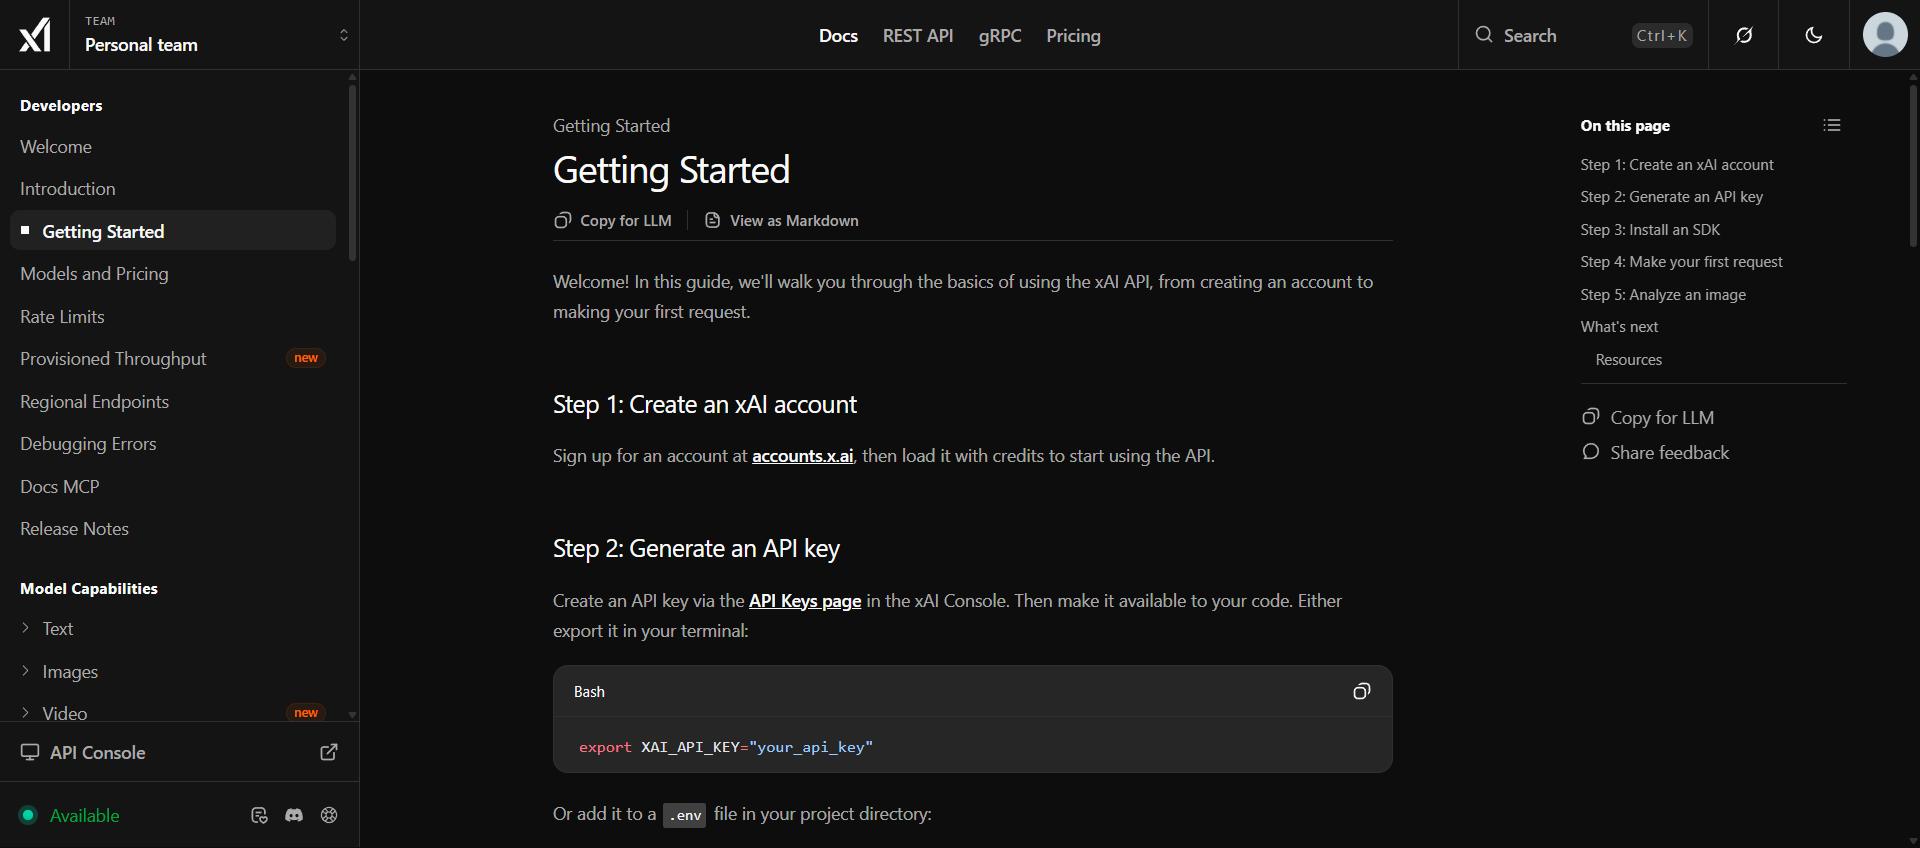1920x848 pixels.
Task: Follow the API Keys page link
Action: tap(805, 601)
